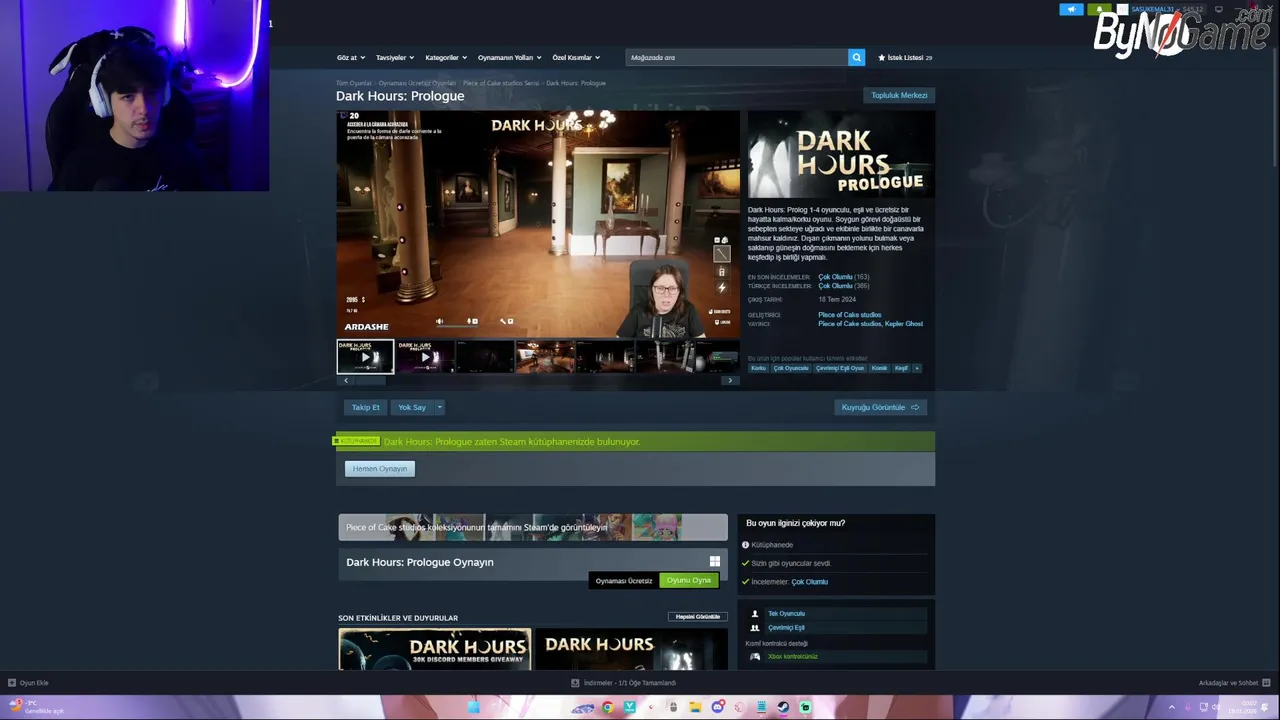Screen dimensions: 1280x720
Task: Expand the Tavsiyeler menu
Action: 395,57
